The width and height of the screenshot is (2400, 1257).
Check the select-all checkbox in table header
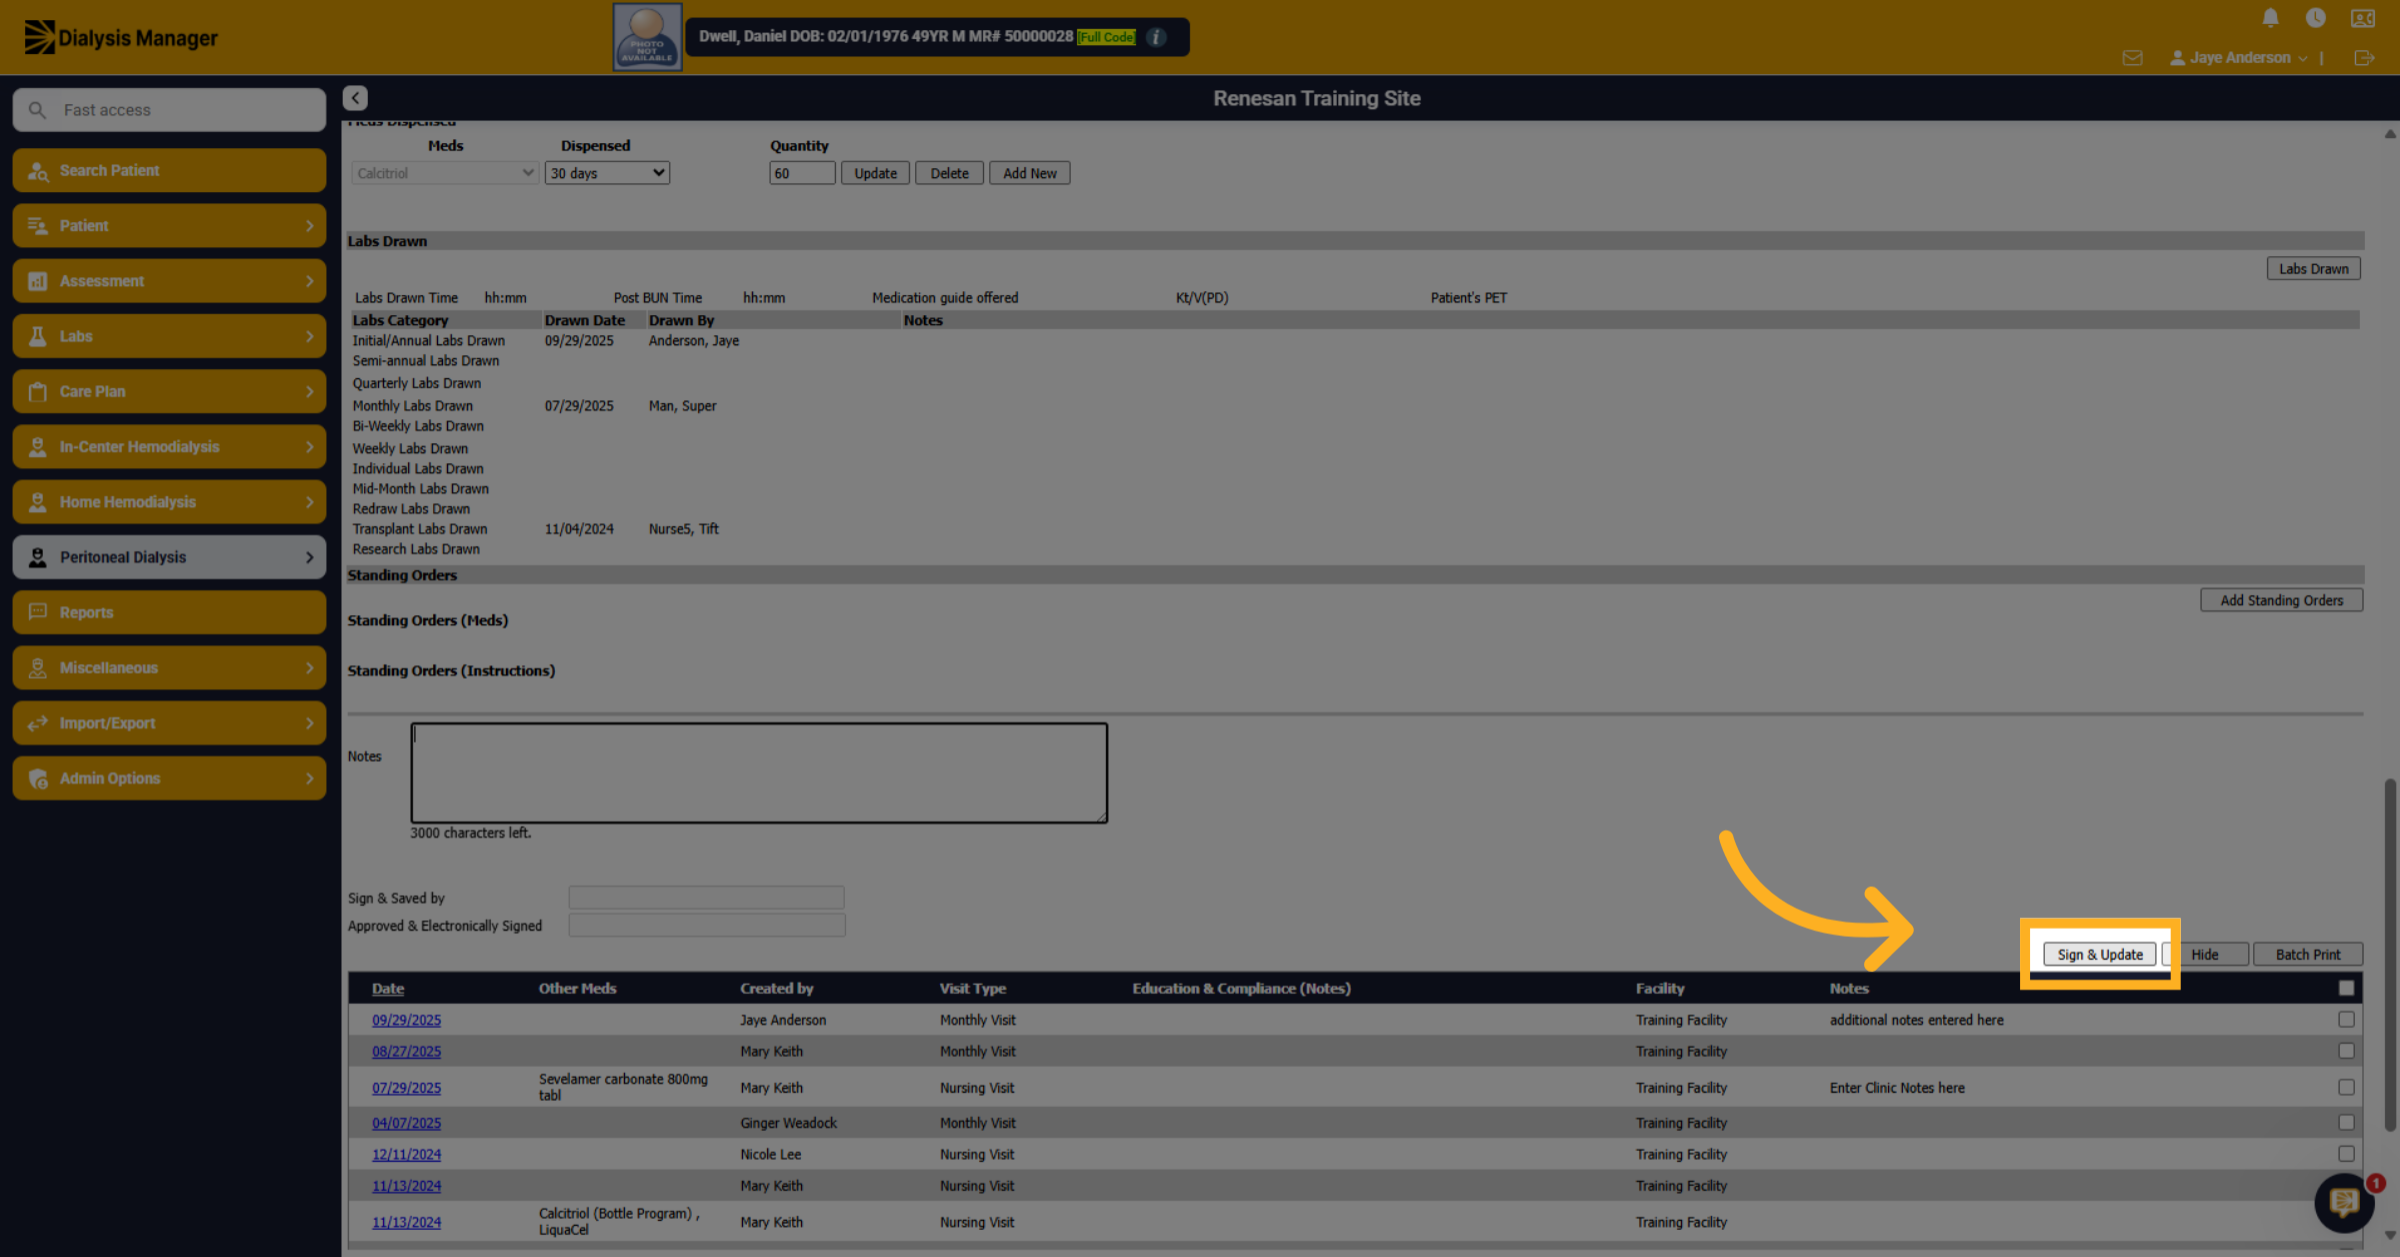[2346, 988]
